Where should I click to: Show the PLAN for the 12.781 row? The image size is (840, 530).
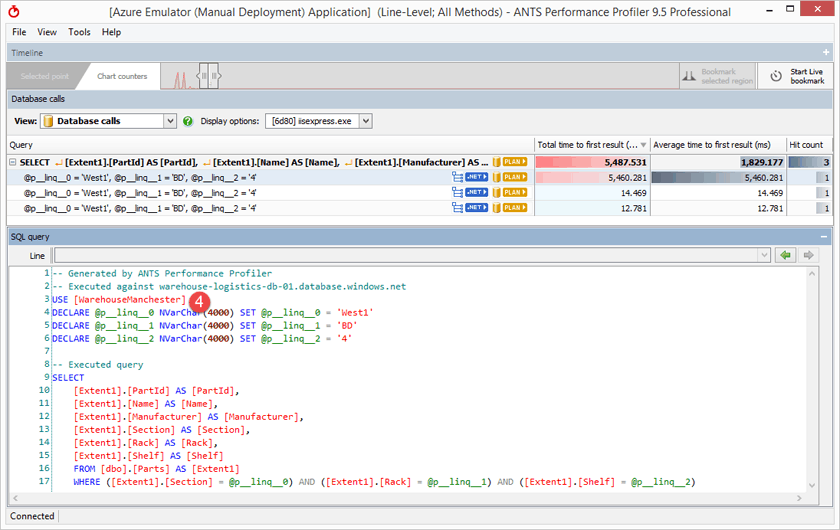pyautogui.click(x=514, y=207)
